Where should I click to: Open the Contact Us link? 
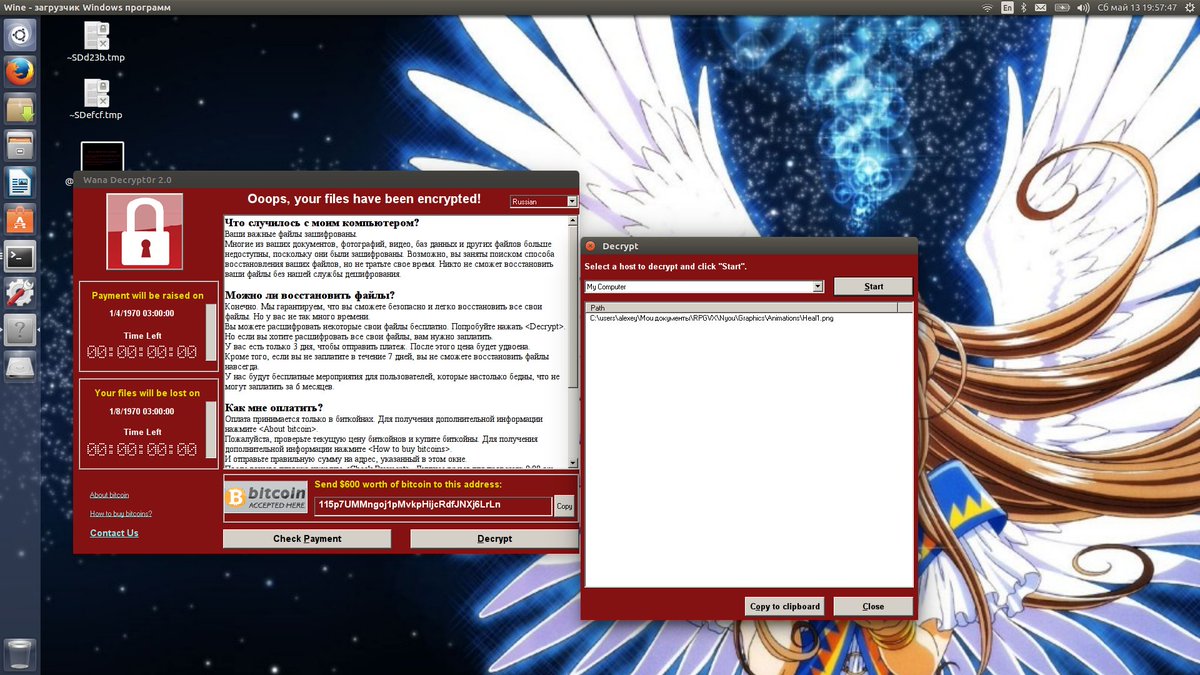pos(114,533)
